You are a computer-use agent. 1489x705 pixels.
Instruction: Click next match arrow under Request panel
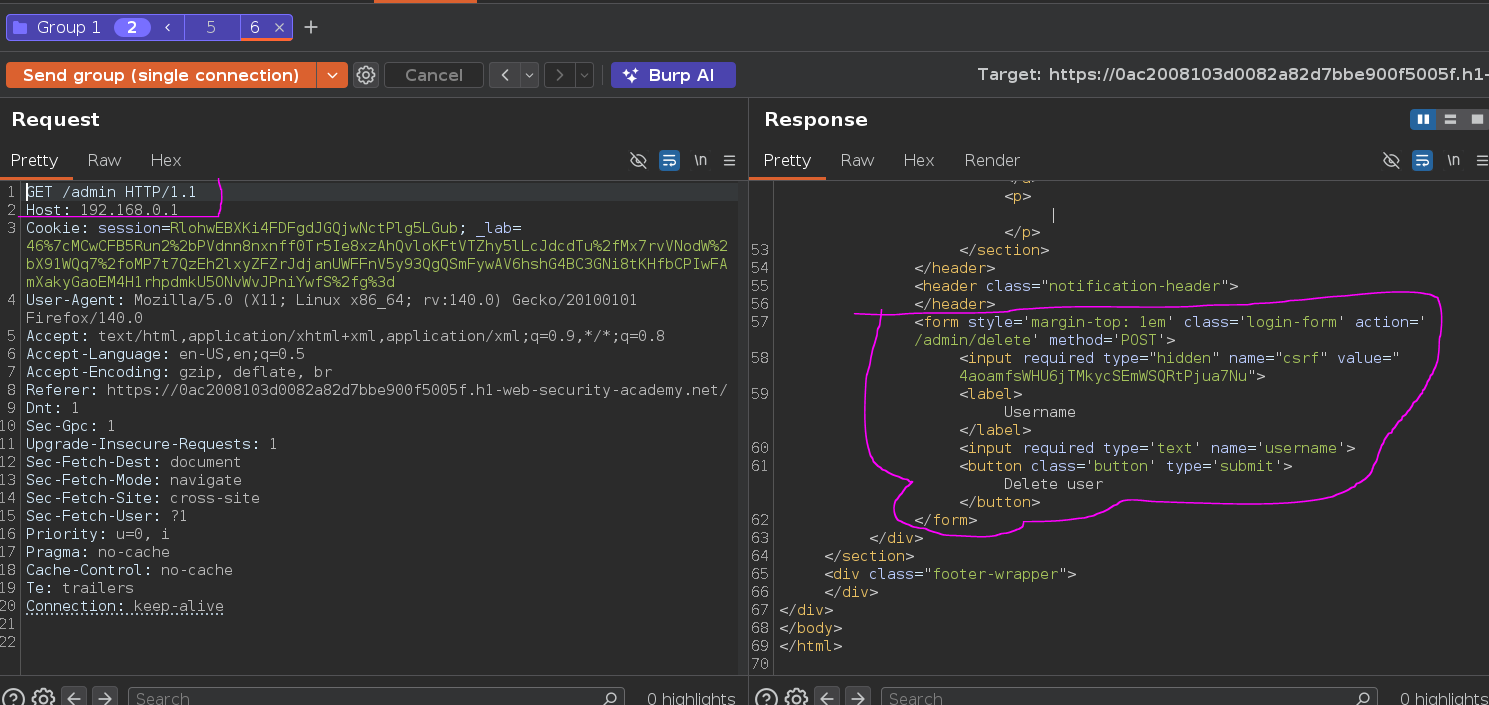(105, 698)
